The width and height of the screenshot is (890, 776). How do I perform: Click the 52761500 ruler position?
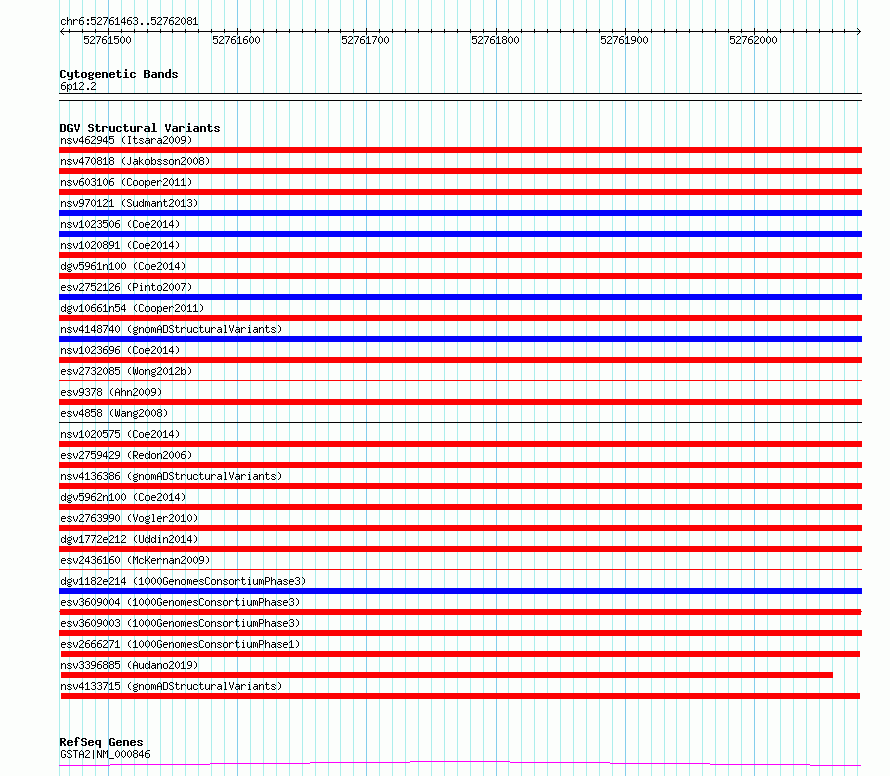coord(107,40)
